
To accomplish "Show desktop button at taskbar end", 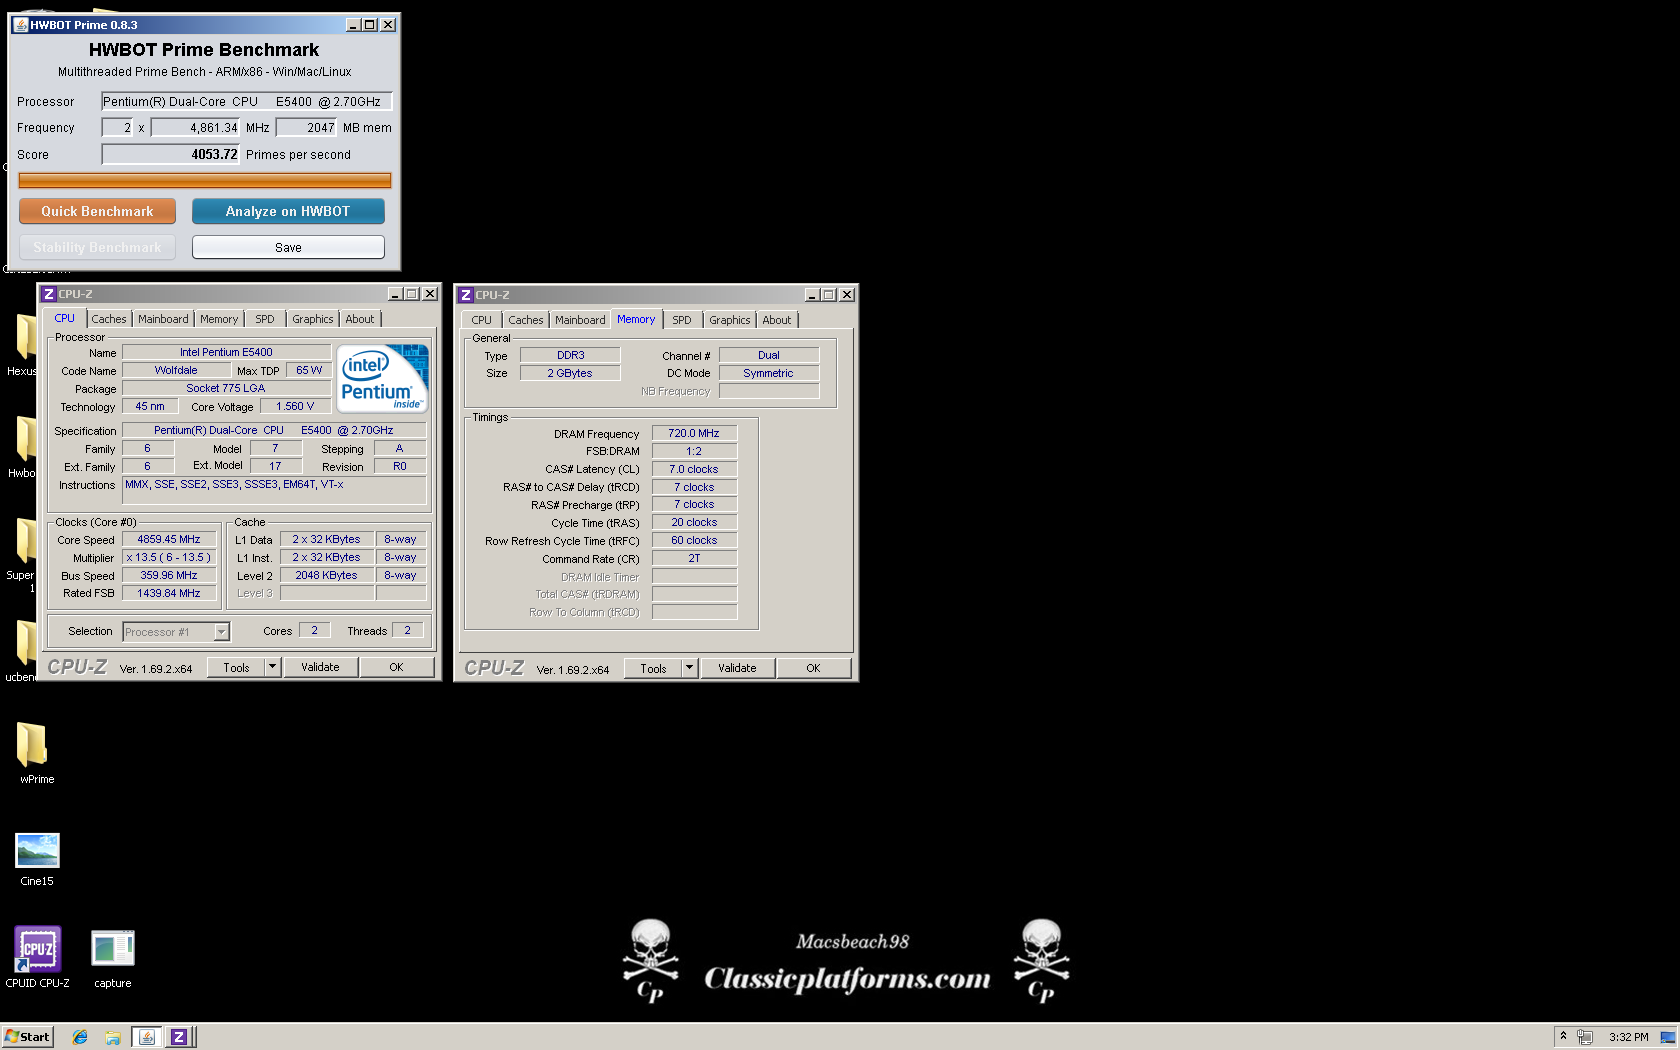I will 1669,1037.
